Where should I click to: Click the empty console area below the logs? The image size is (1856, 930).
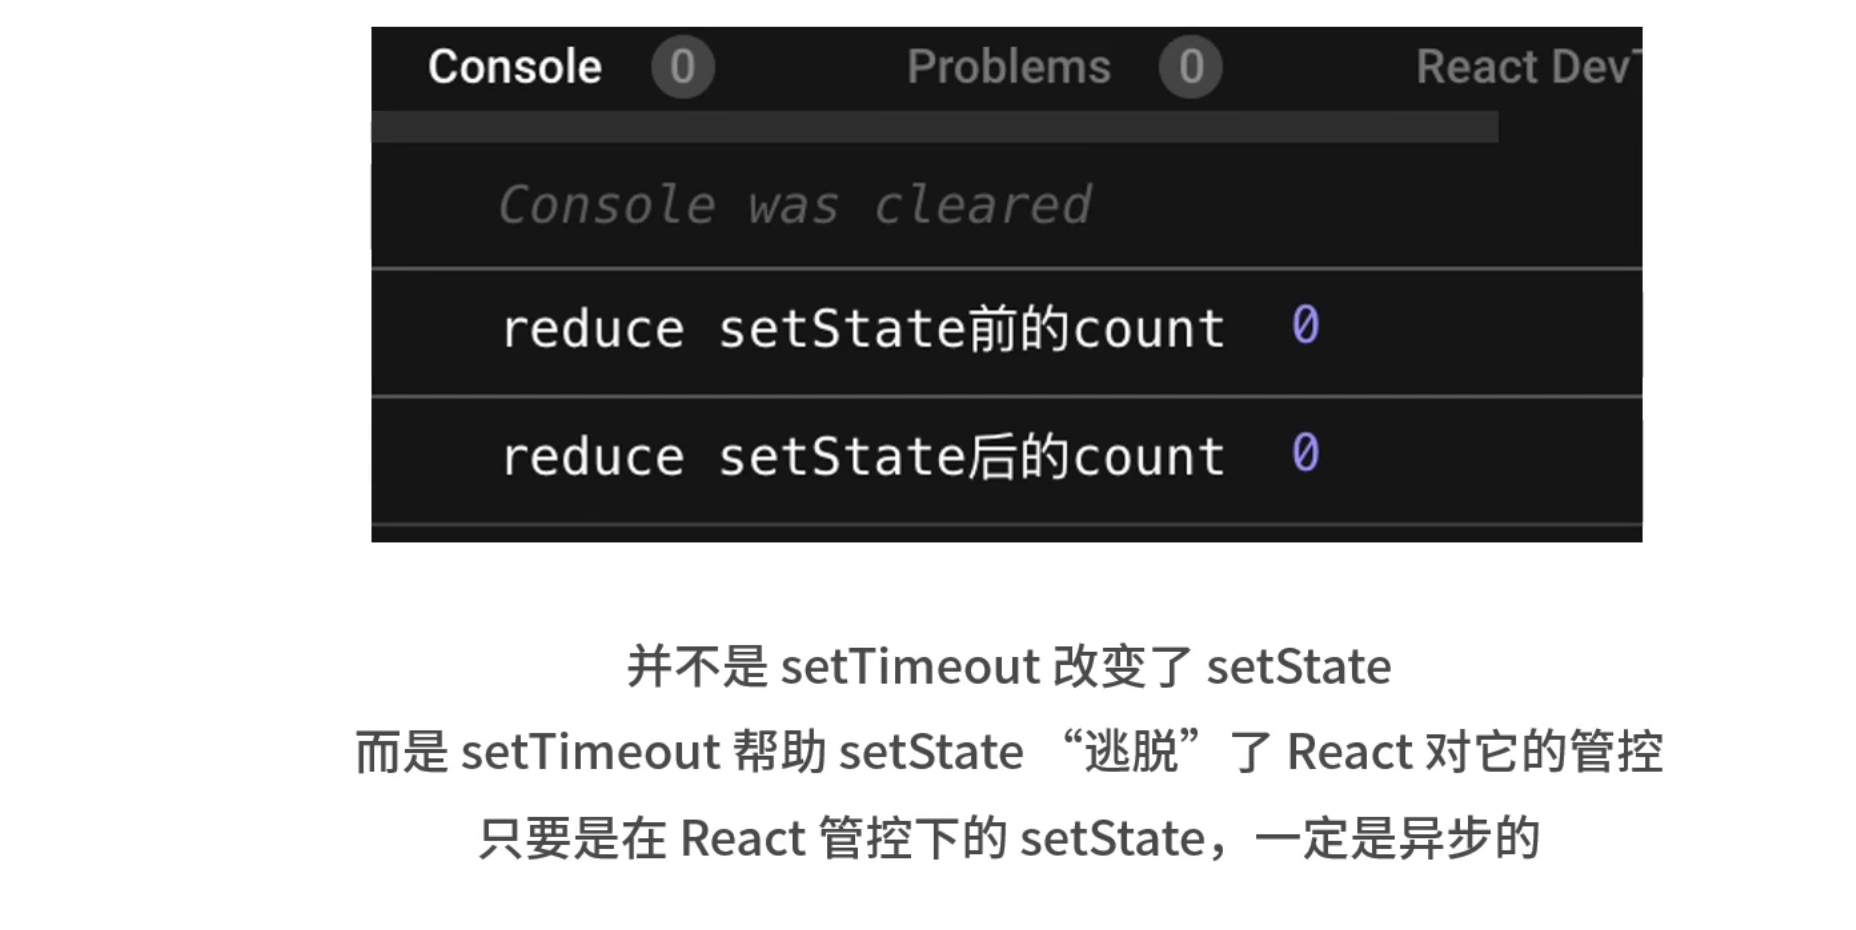1000,525
